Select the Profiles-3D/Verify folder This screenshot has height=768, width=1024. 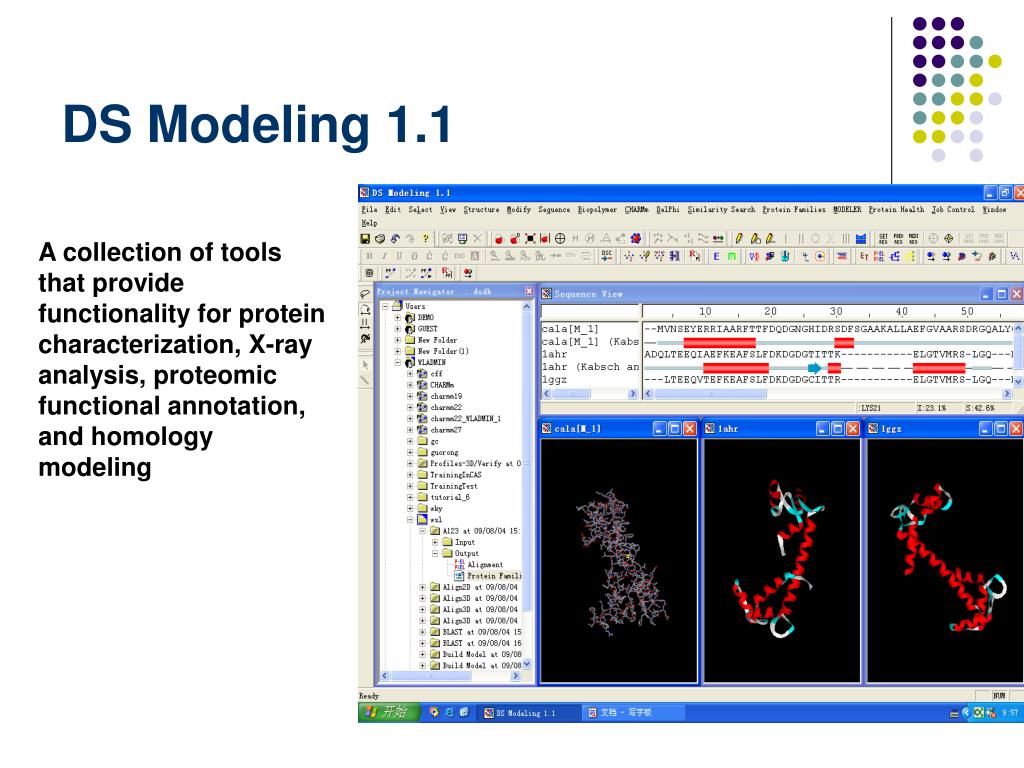coord(469,464)
